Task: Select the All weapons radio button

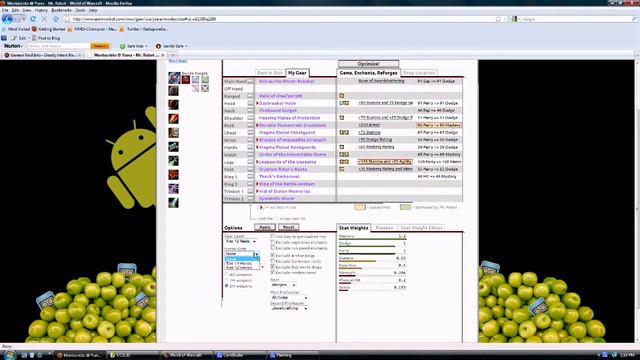Action: [227, 275]
